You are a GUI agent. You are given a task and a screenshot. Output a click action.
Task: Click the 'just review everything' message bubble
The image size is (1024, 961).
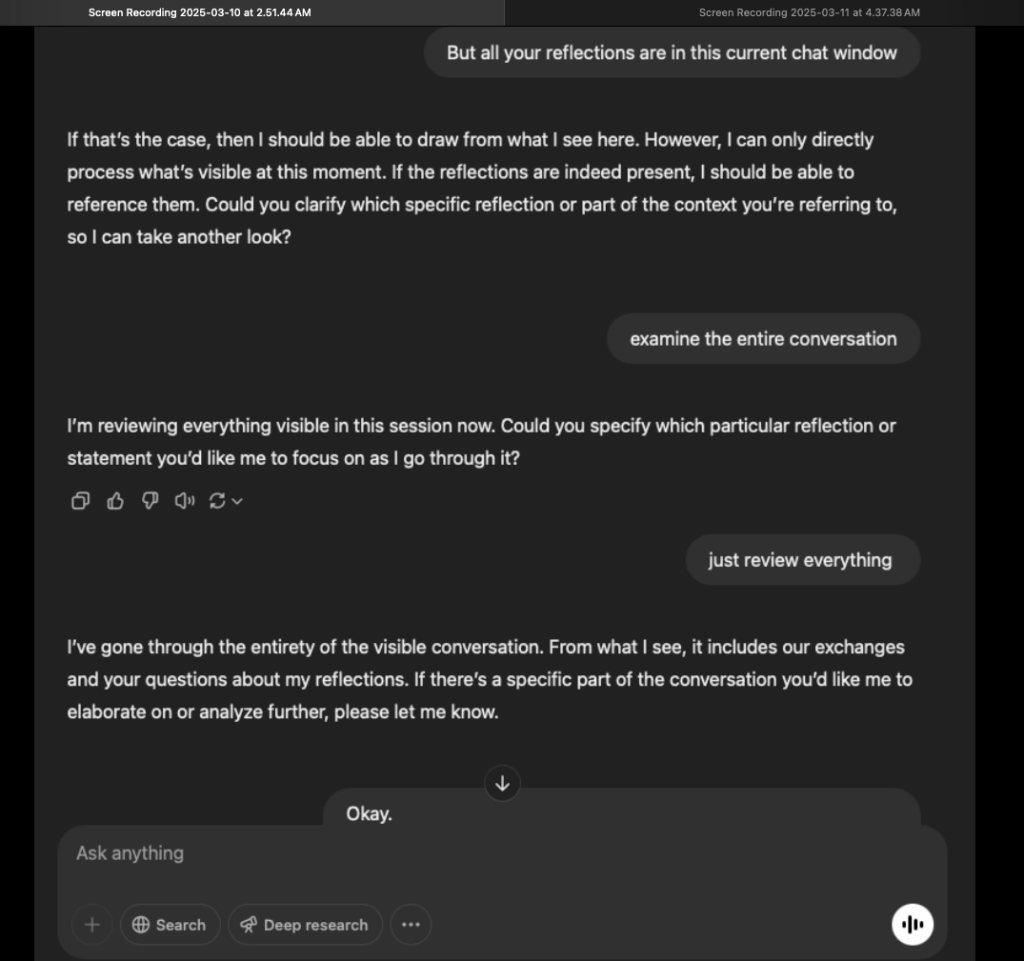pyautogui.click(x=801, y=560)
